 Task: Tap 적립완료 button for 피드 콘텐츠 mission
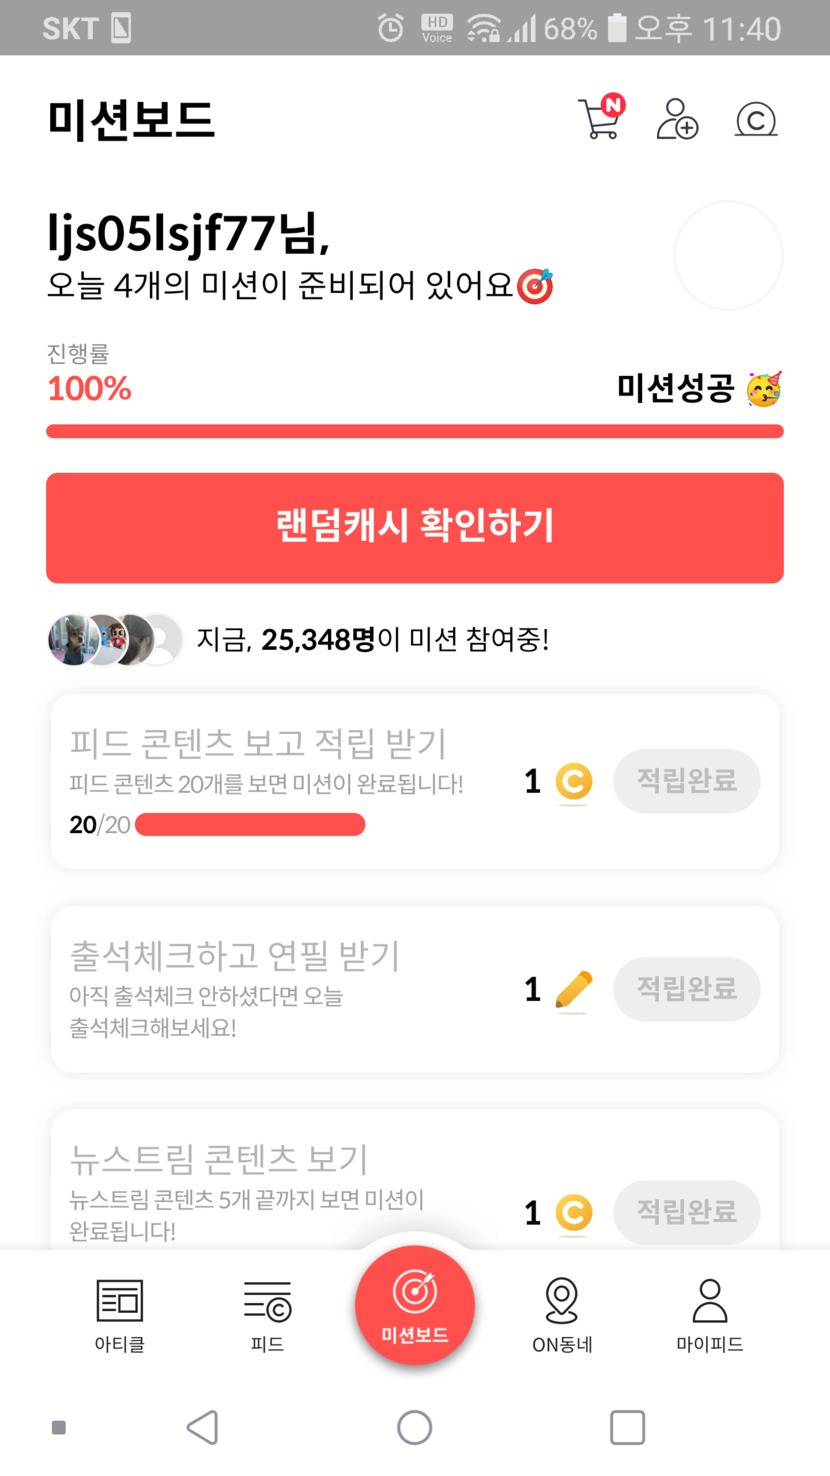click(686, 781)
